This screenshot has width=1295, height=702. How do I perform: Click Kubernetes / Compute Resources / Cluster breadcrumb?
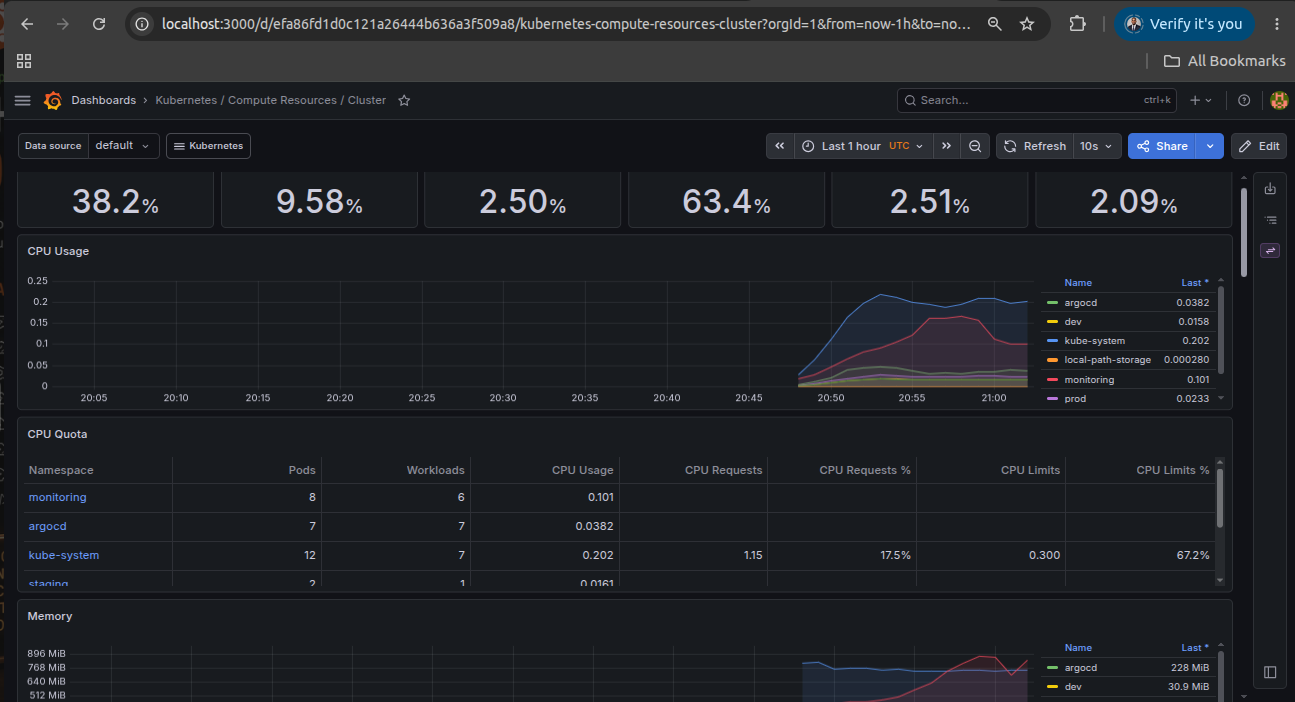pos(270,100)
